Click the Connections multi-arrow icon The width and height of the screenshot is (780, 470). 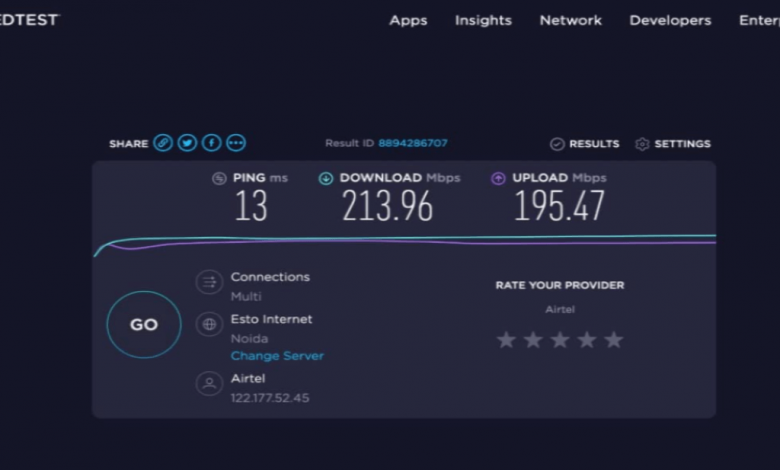tap(209, 283)
